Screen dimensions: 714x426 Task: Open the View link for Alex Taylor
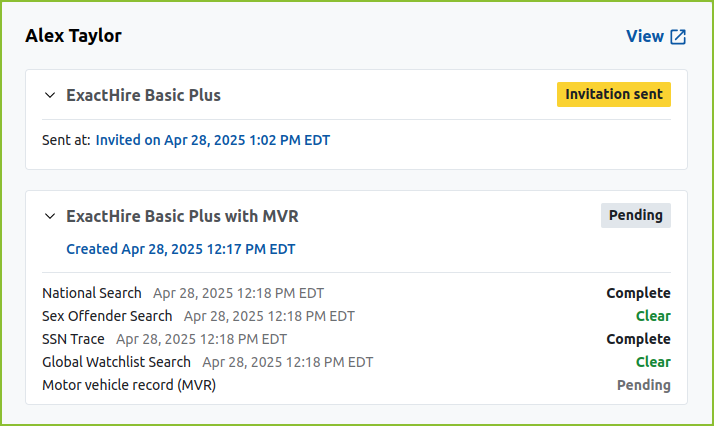[x=645, y=36]
